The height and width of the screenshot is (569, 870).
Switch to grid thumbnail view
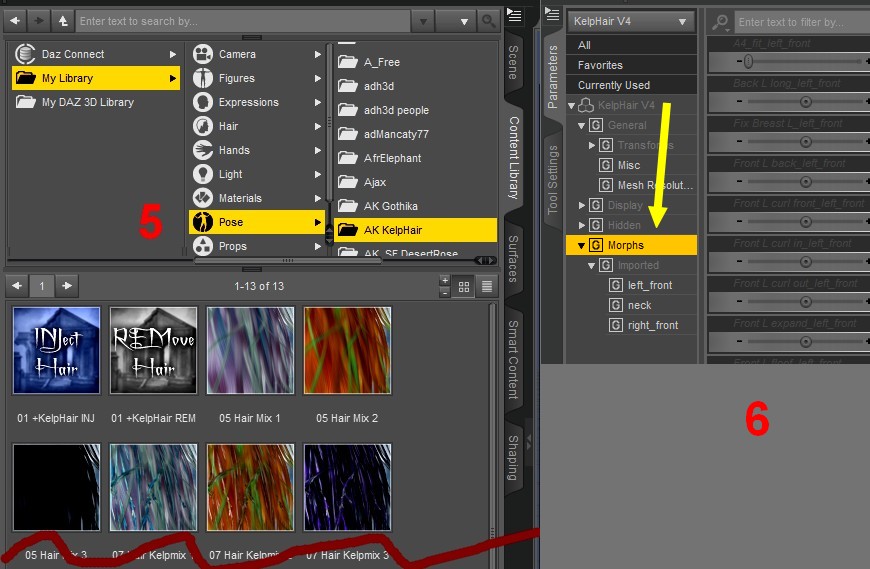click(464, 286)
